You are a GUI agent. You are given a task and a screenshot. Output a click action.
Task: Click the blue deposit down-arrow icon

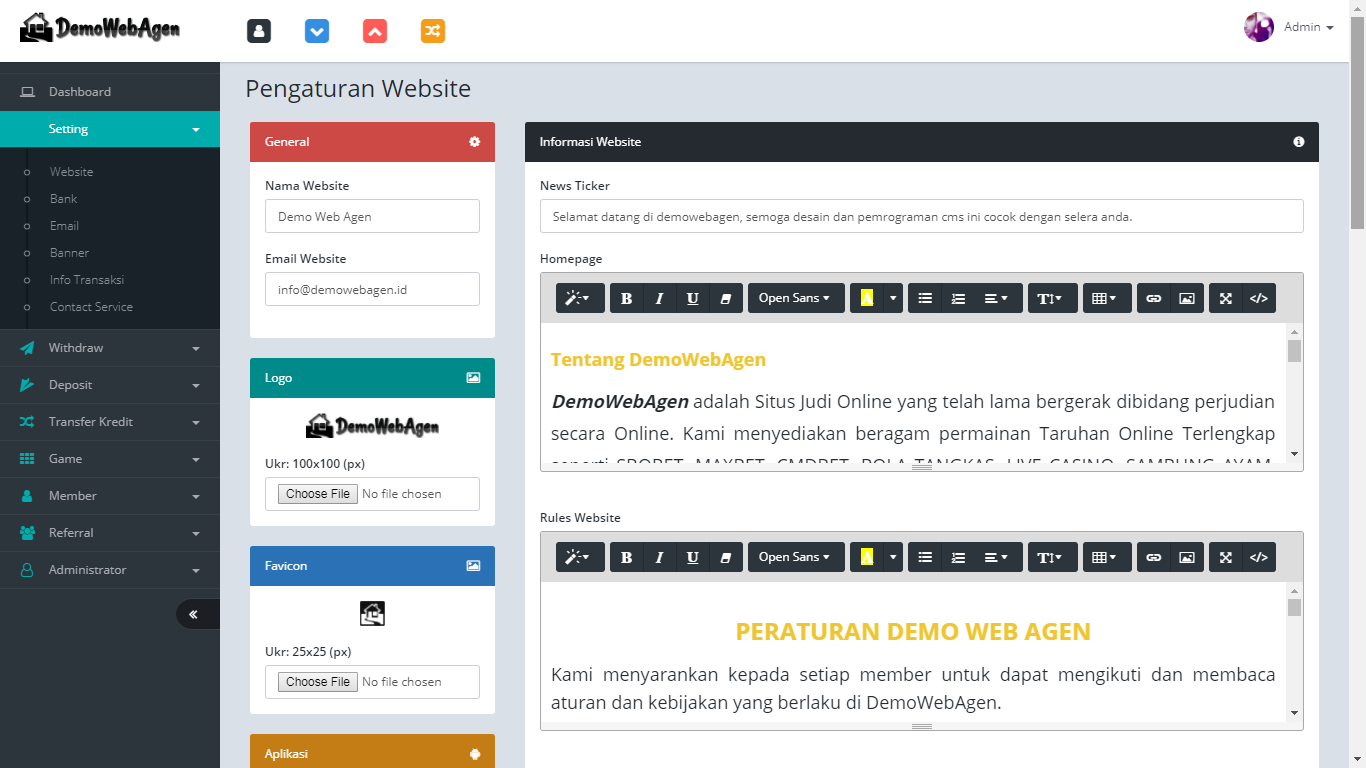317,31
